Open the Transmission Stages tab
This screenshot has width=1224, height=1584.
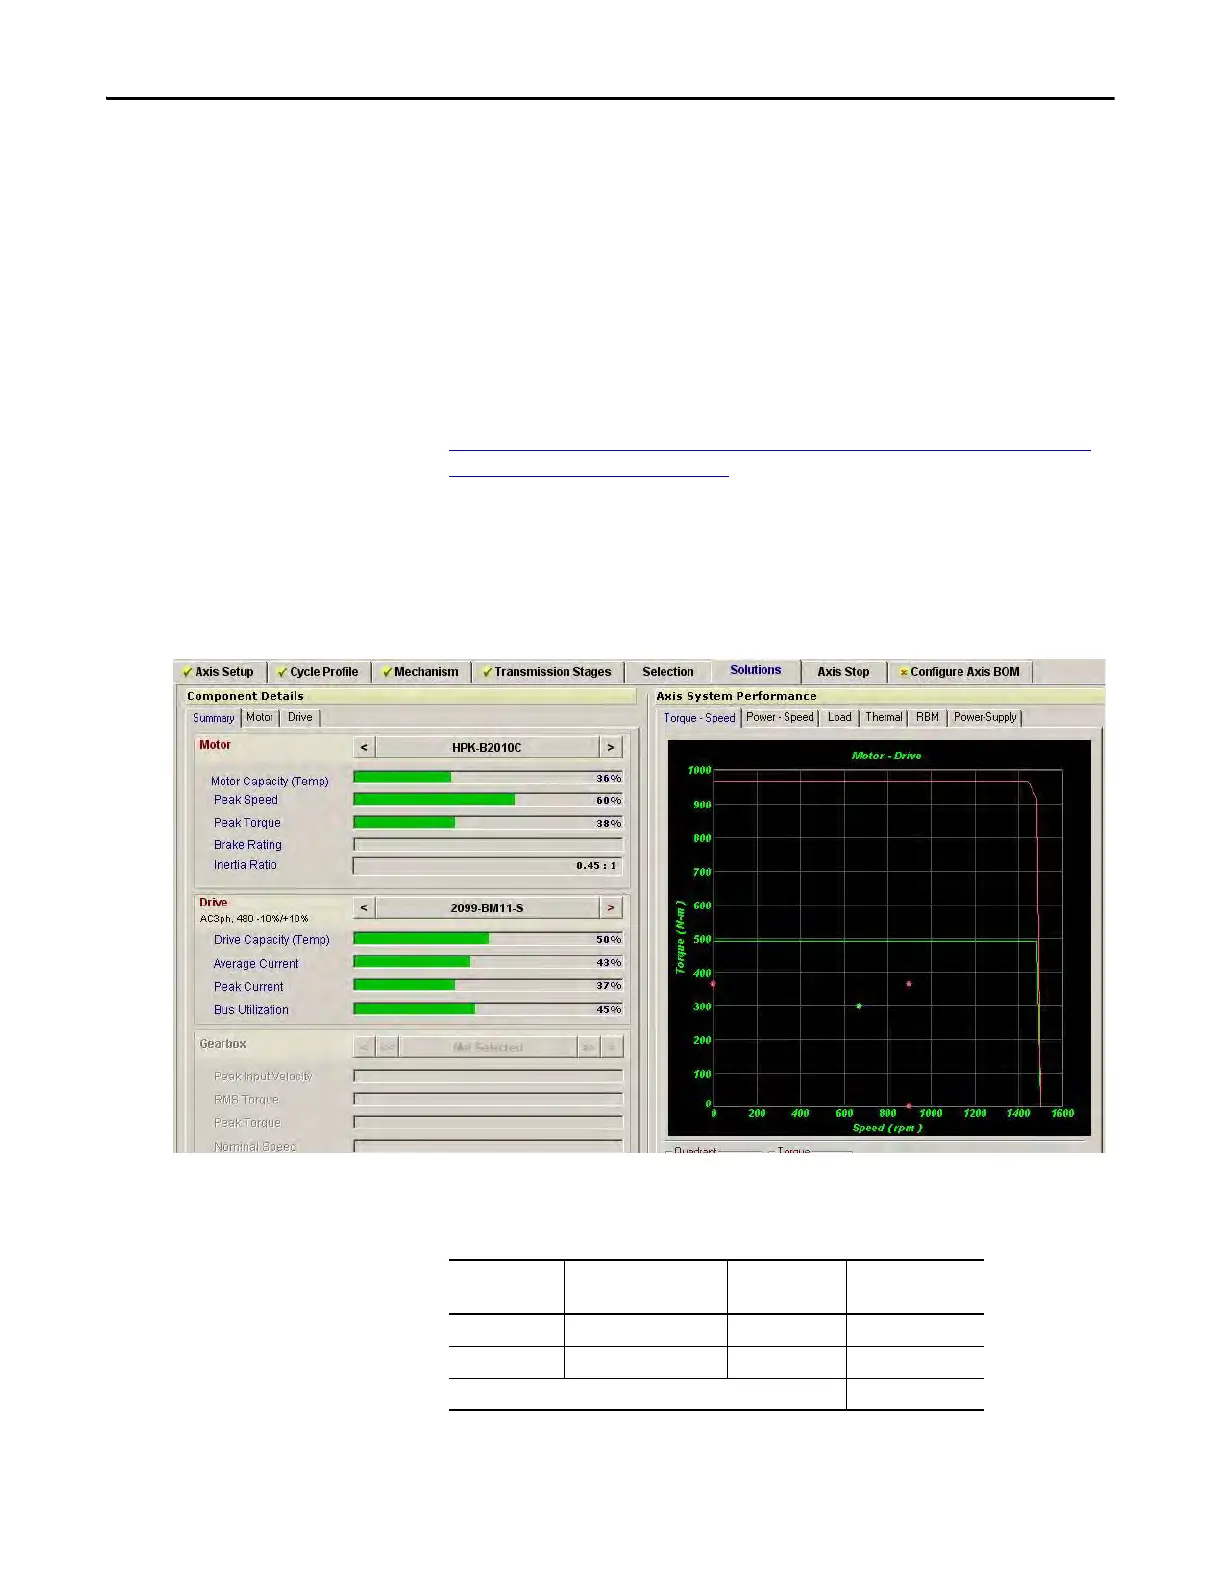[x=547, y=672]
